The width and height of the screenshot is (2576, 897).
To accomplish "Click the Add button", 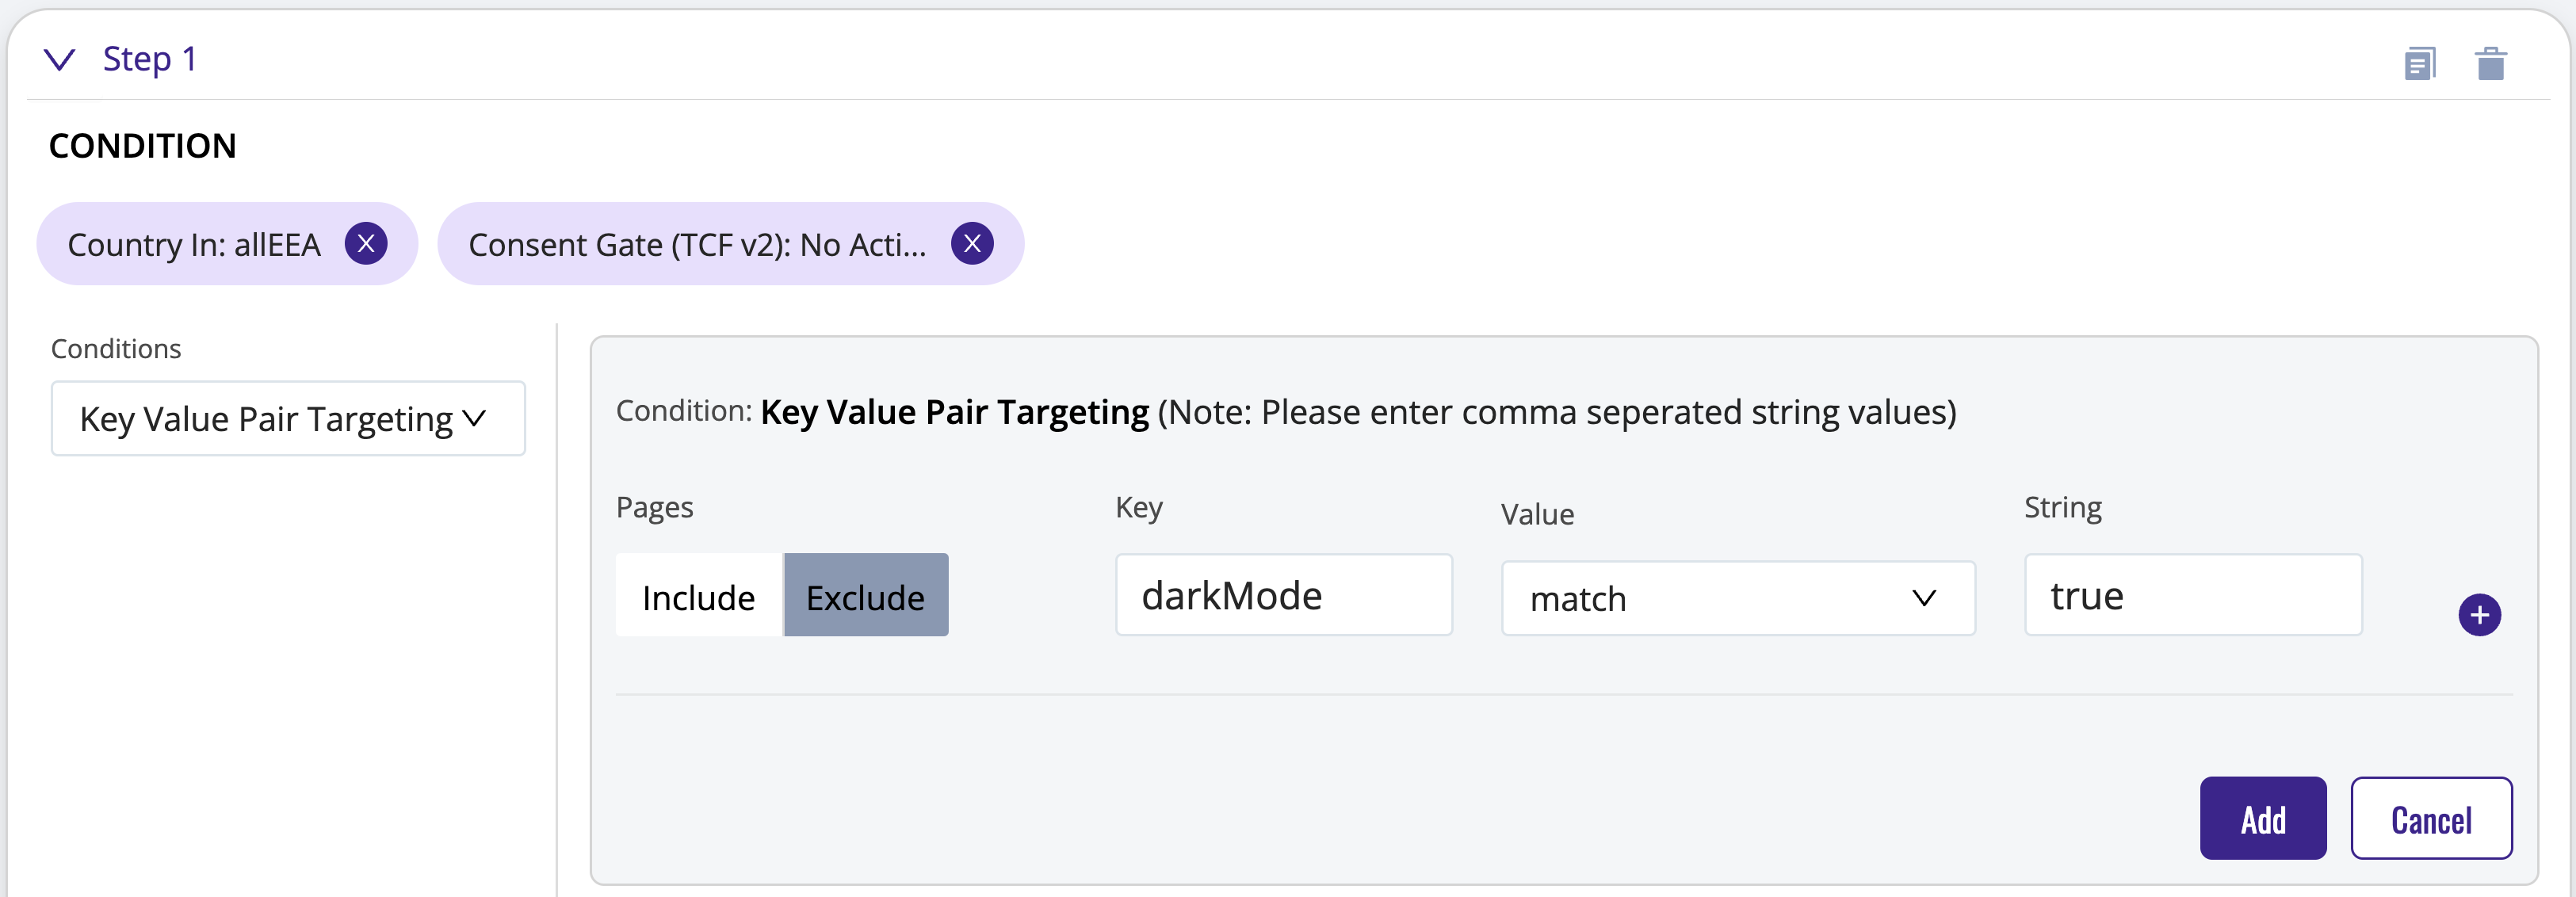I will [x=2263, y=818].
